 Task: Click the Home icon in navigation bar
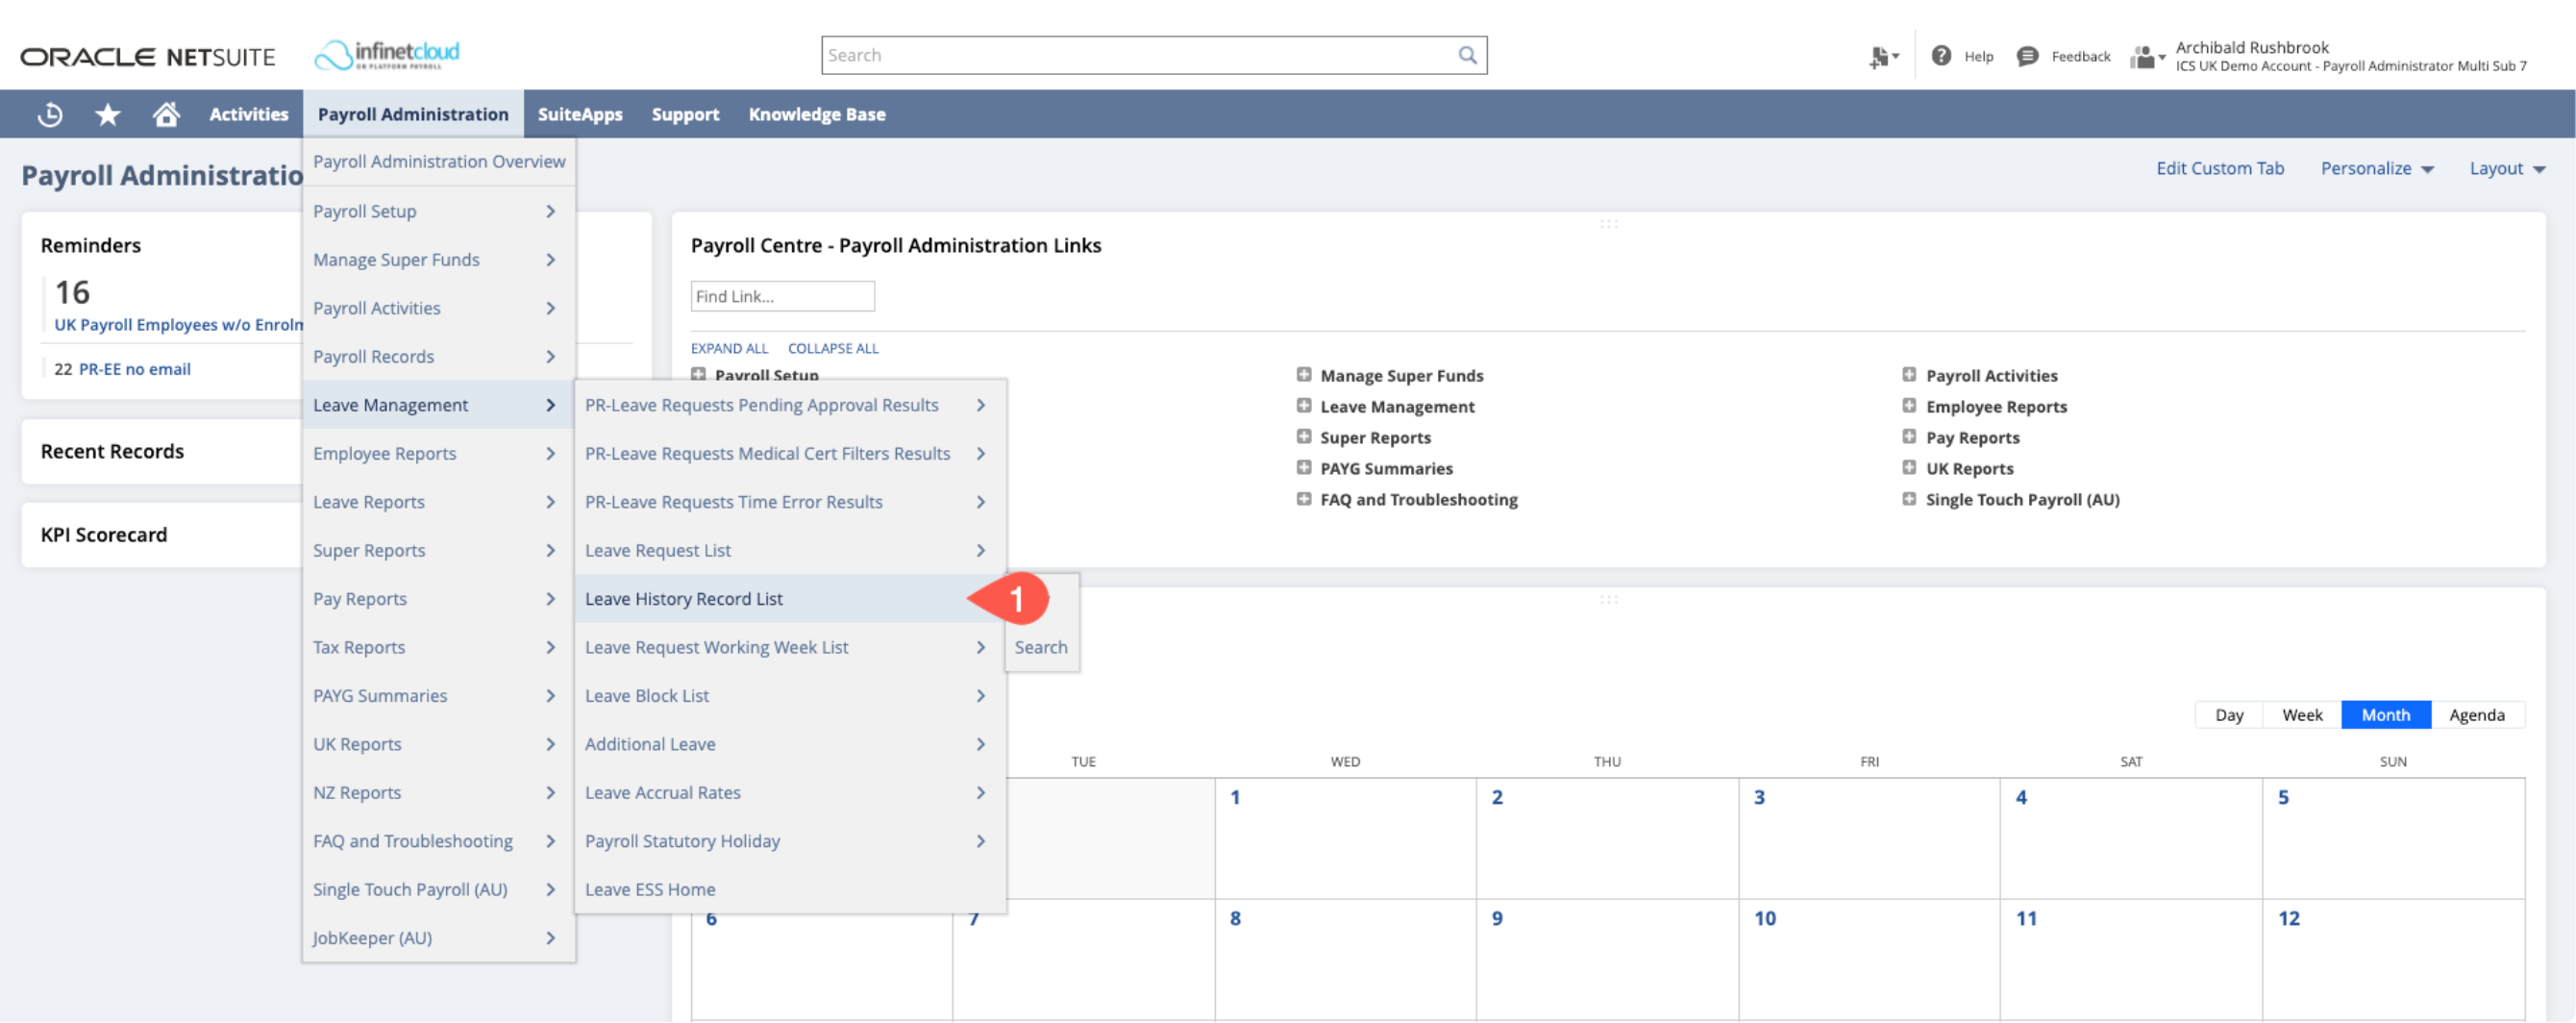click(x=166, y=114)
